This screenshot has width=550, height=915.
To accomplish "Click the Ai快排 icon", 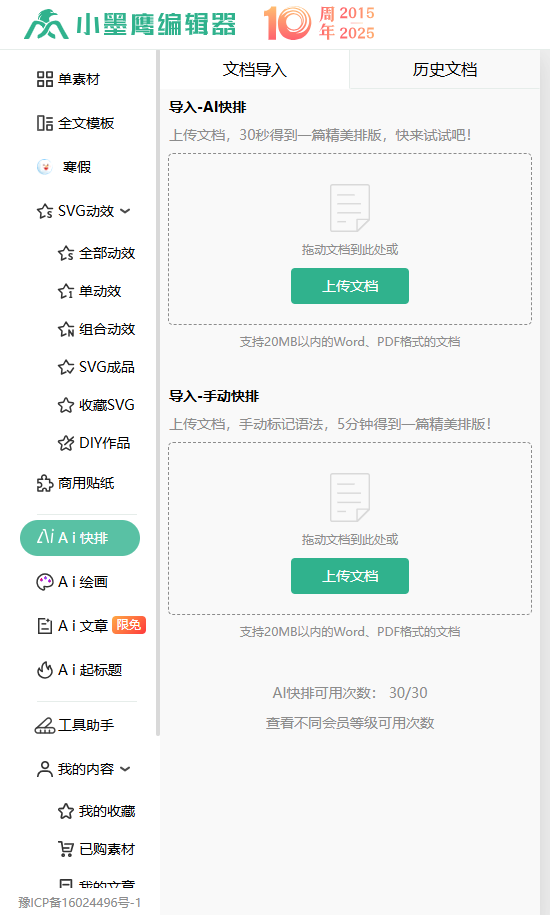I will pos(45,537).
